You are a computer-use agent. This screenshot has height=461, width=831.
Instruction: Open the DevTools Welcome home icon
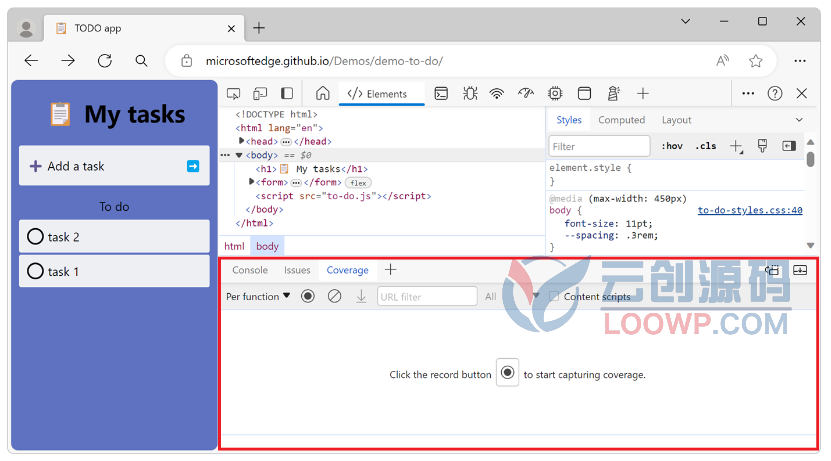pyautogui.click(x=322, y=94)
